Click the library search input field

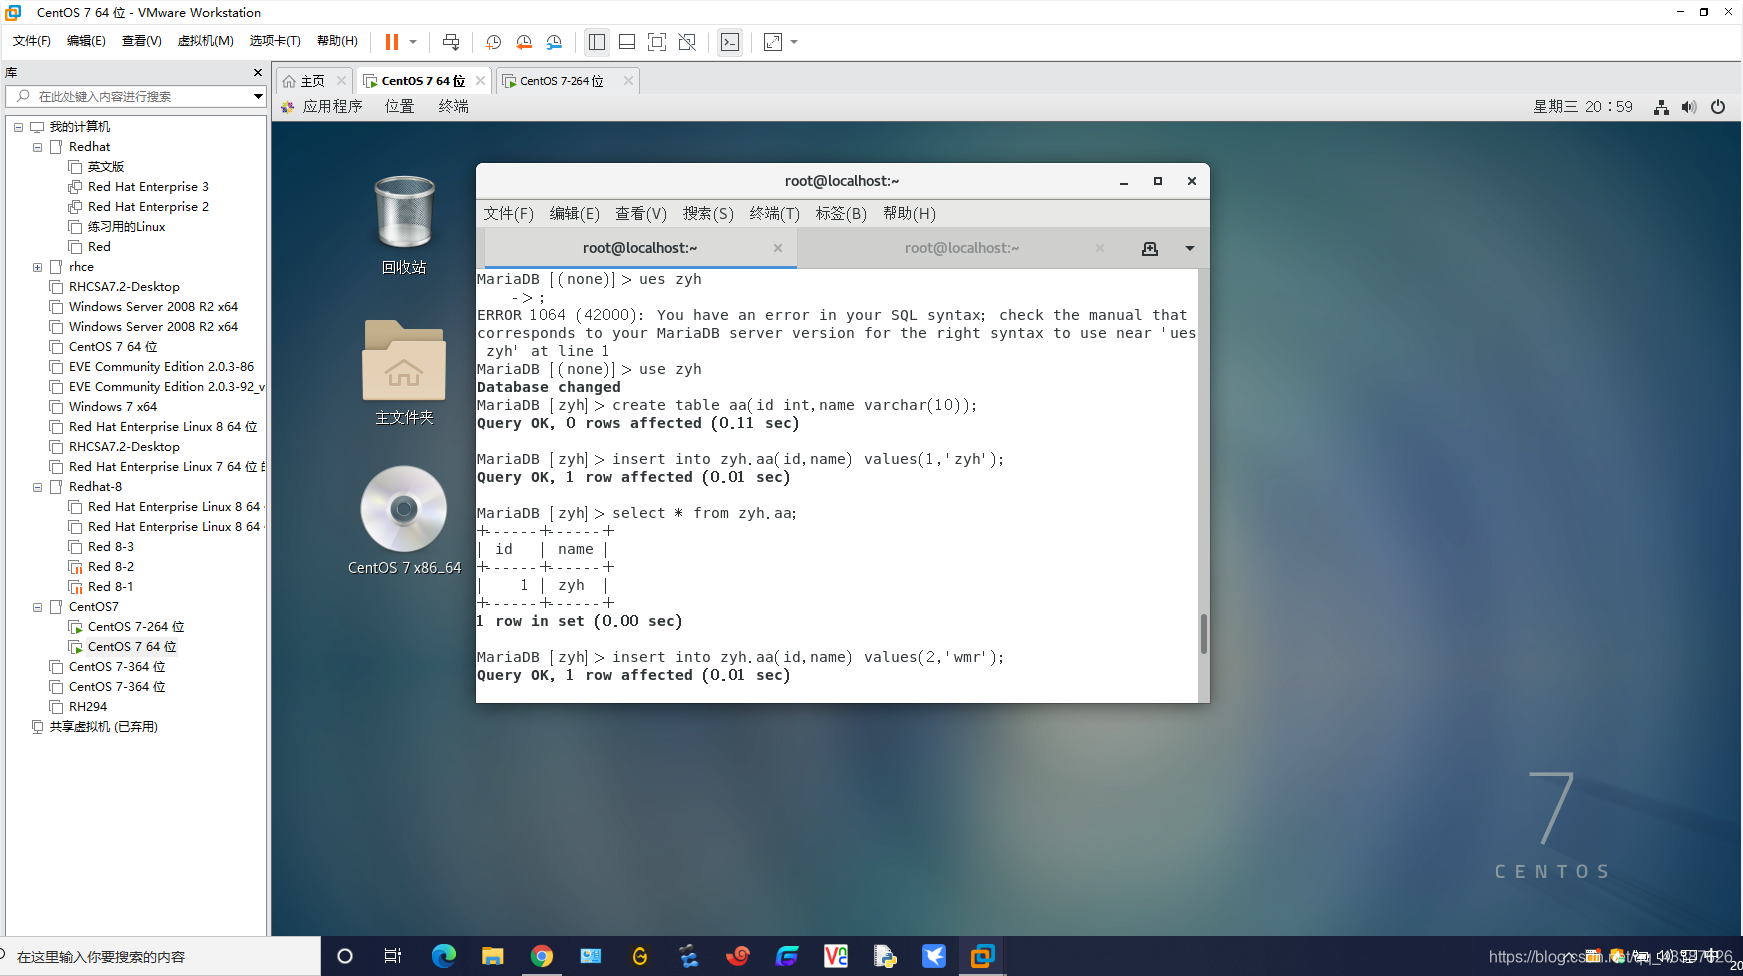coord(136,96)
